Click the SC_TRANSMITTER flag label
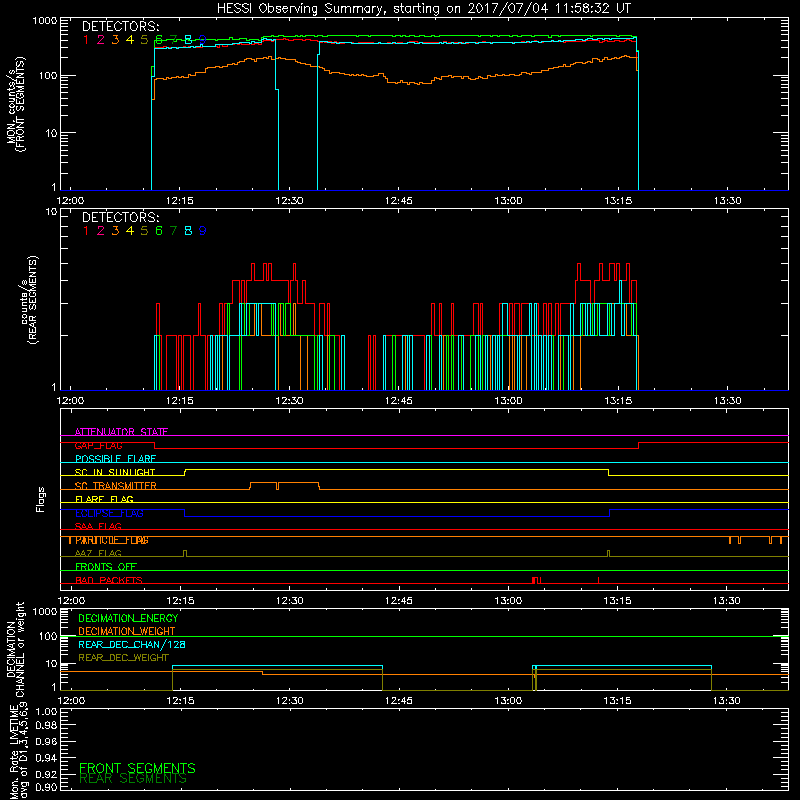The image size is (800, 800). pos(115,486)
